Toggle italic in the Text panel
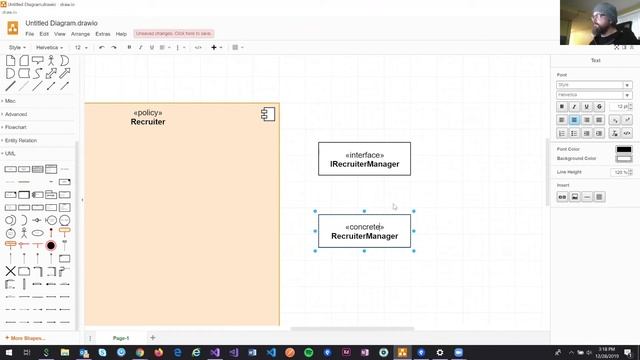Viewport: 640px width, 360px height. click(x=574, y=107)
